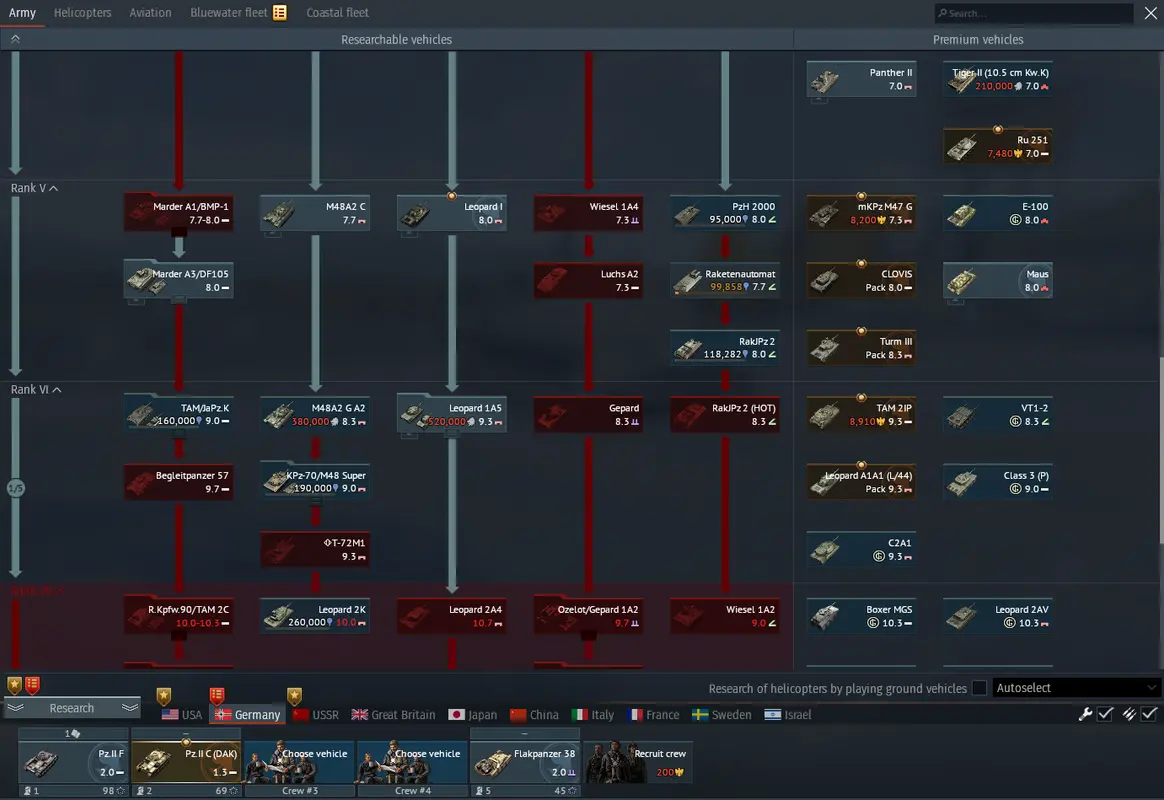Collapse the Rank VI section
The width and height of the screenshot is (1164, 800).
tap(57, 390)
